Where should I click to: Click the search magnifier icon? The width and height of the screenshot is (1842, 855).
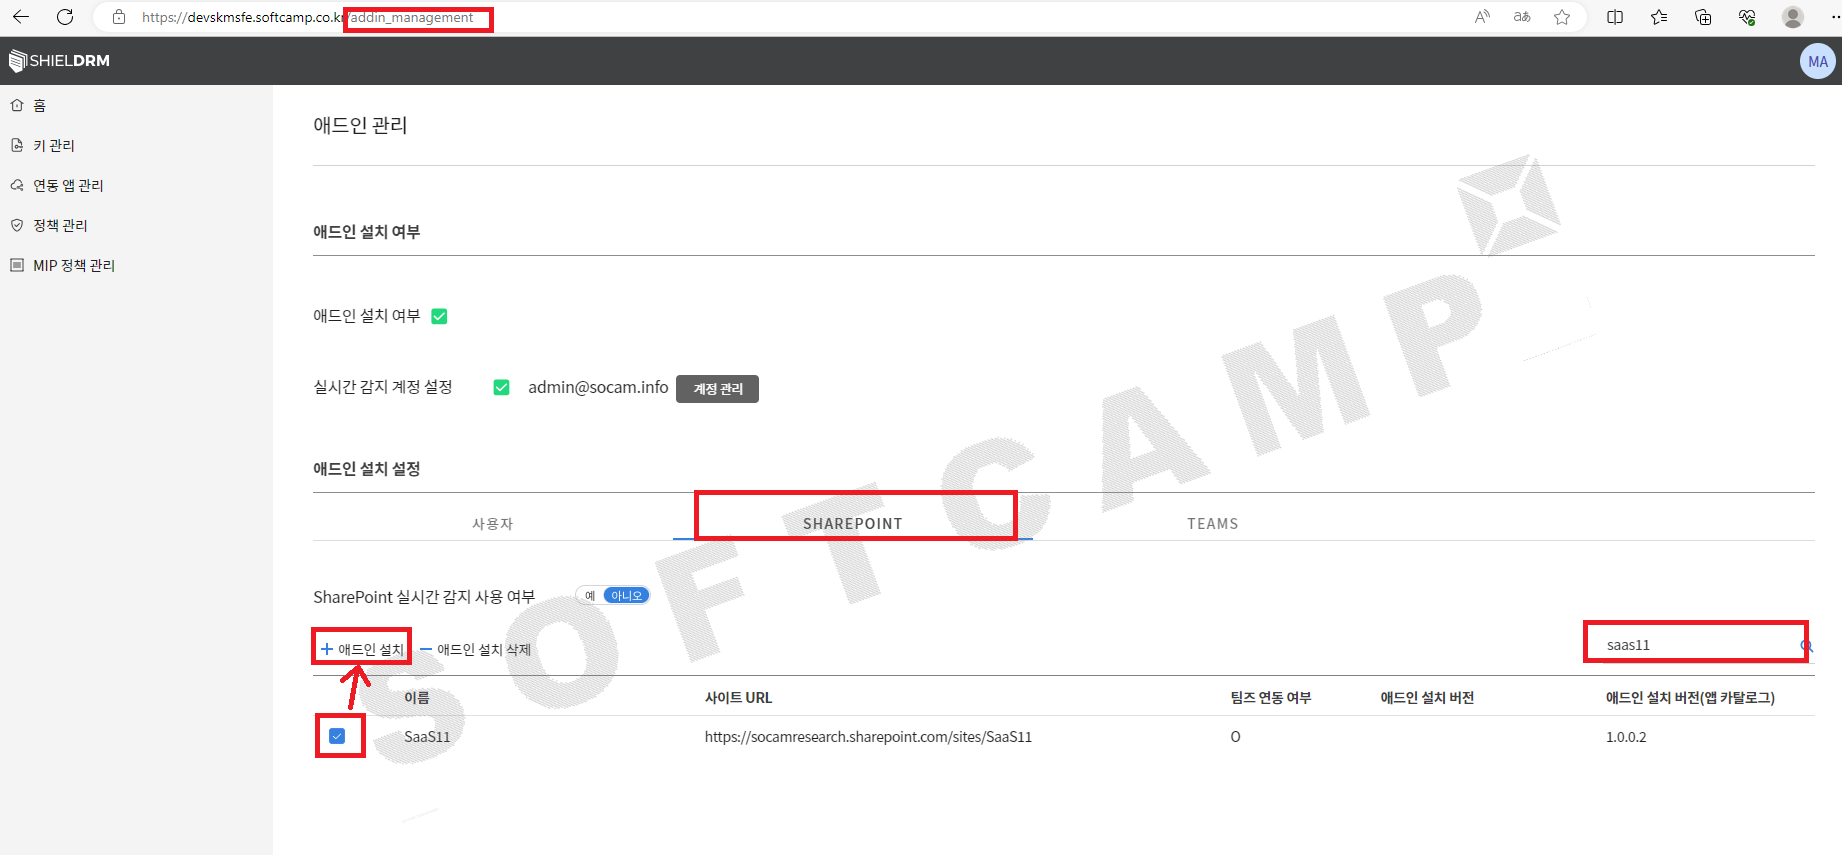click(1806, 646)
